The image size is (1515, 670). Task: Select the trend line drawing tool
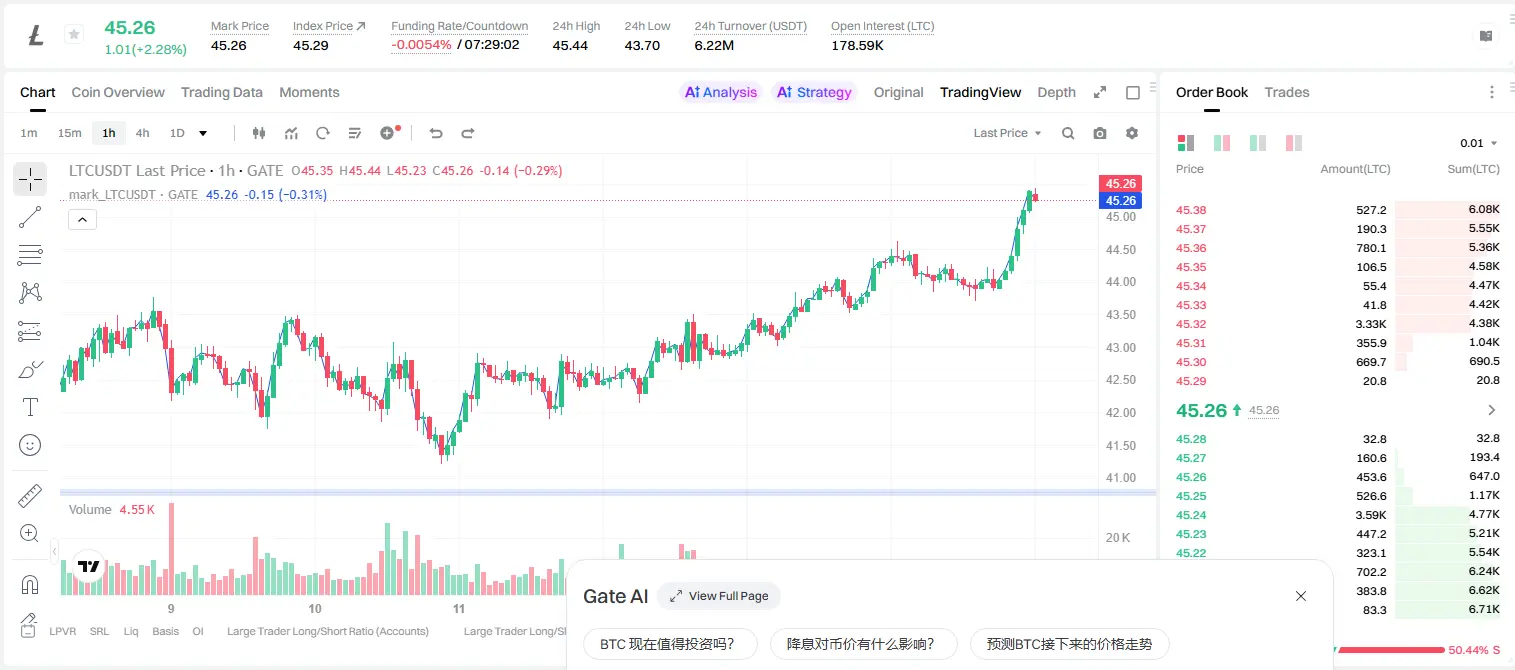click(30, 217)
